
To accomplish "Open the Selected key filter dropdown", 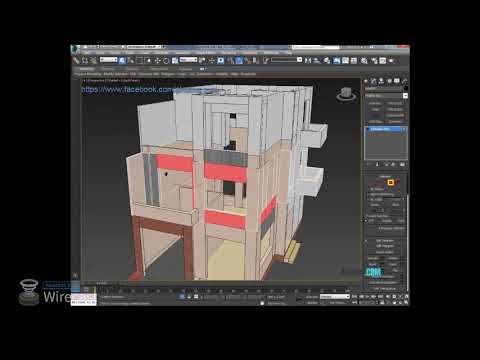I will pyautogui.click(x=335, y=297).
